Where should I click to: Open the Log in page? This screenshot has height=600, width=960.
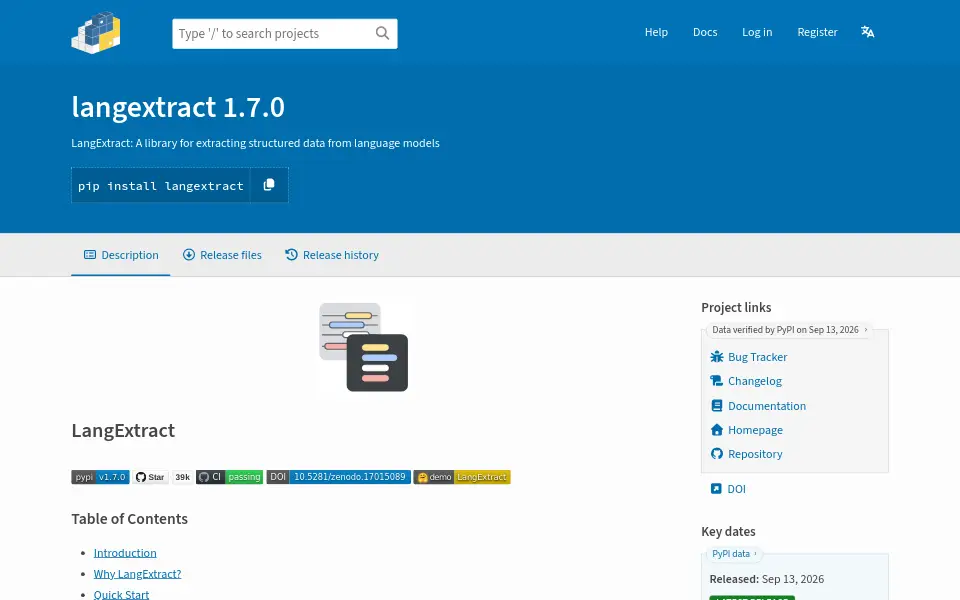tap(757, 32)
